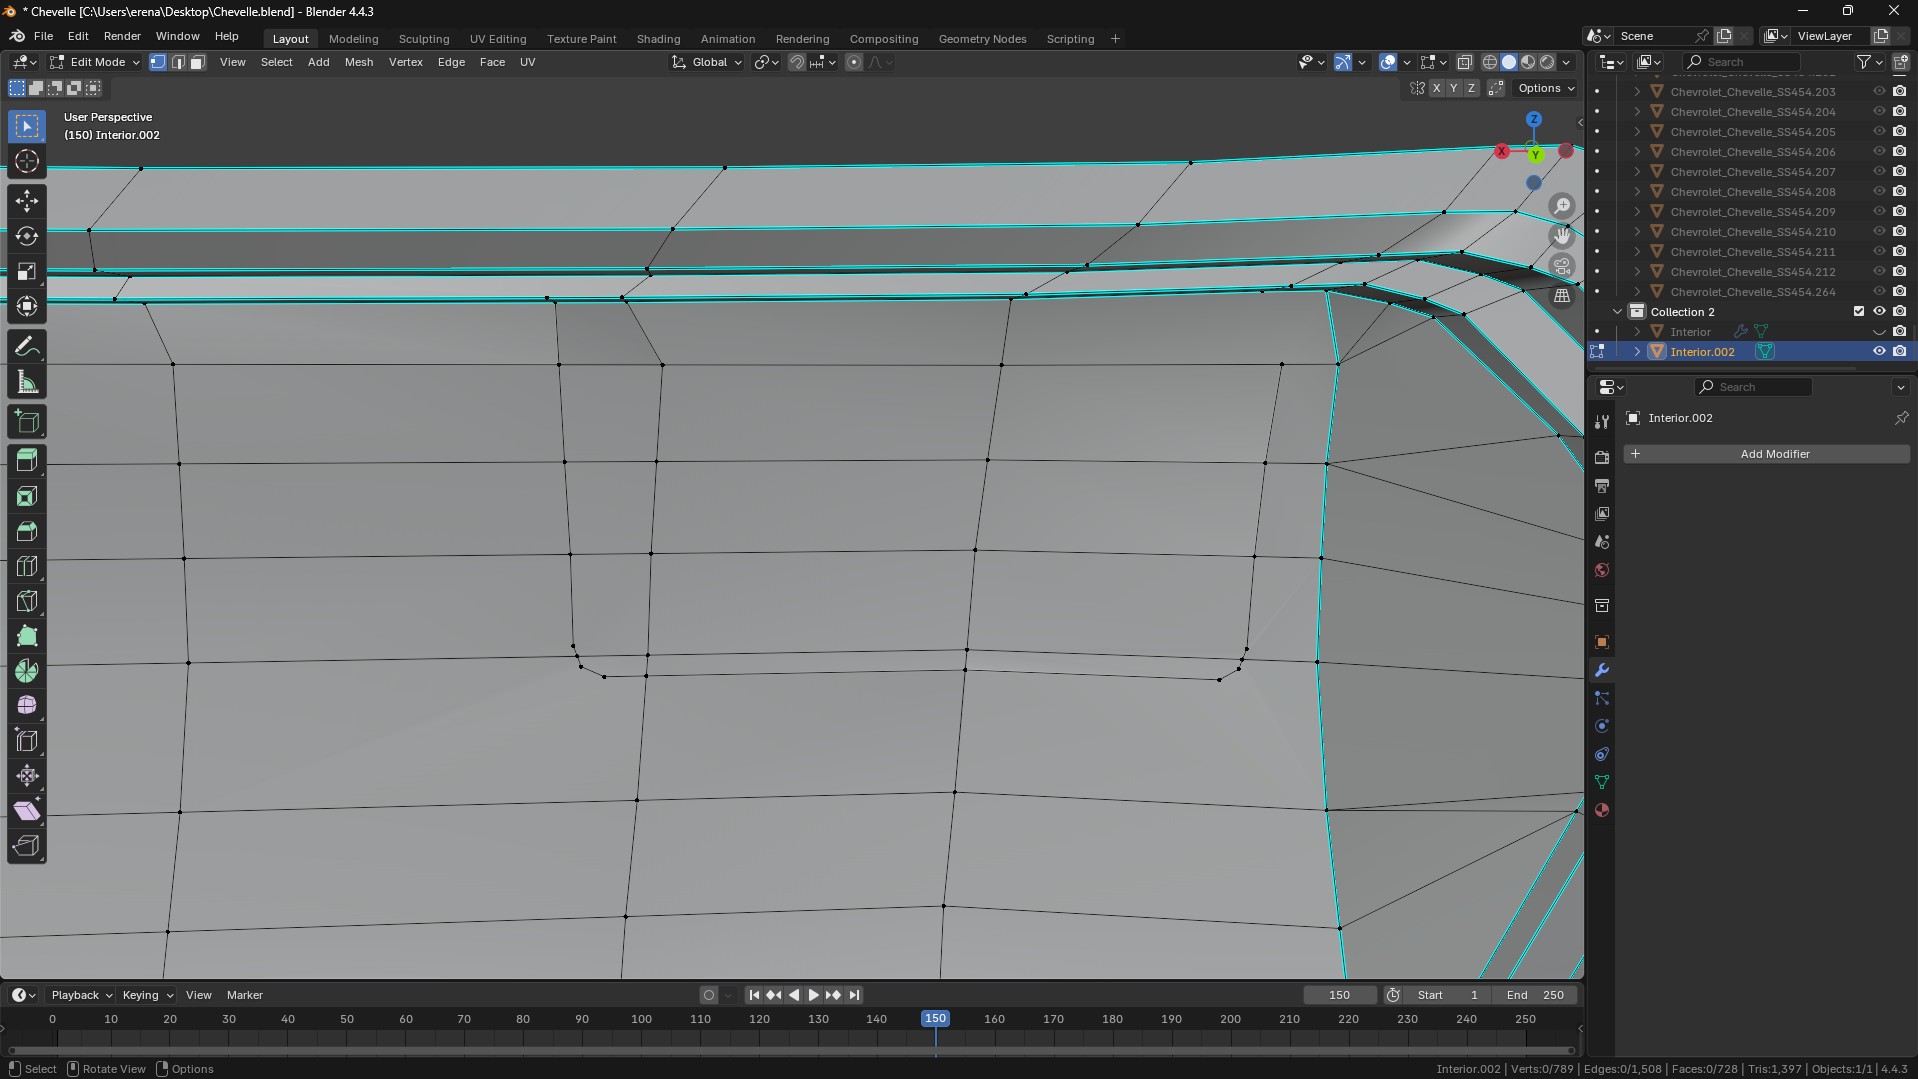Click the current frame number field
The height and width of the screenshot is (1079, 1918).
click(x=1340, y=995)
